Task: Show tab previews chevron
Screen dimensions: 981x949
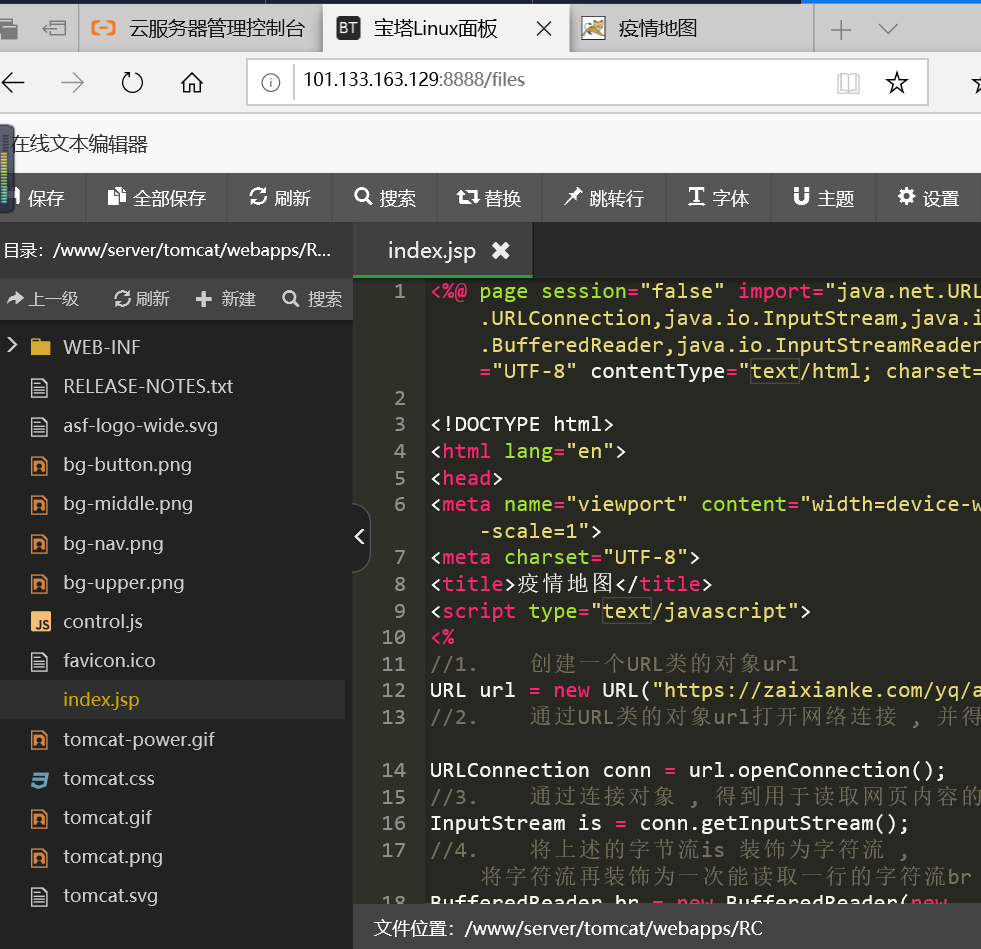Action: (x=888, y=29)
